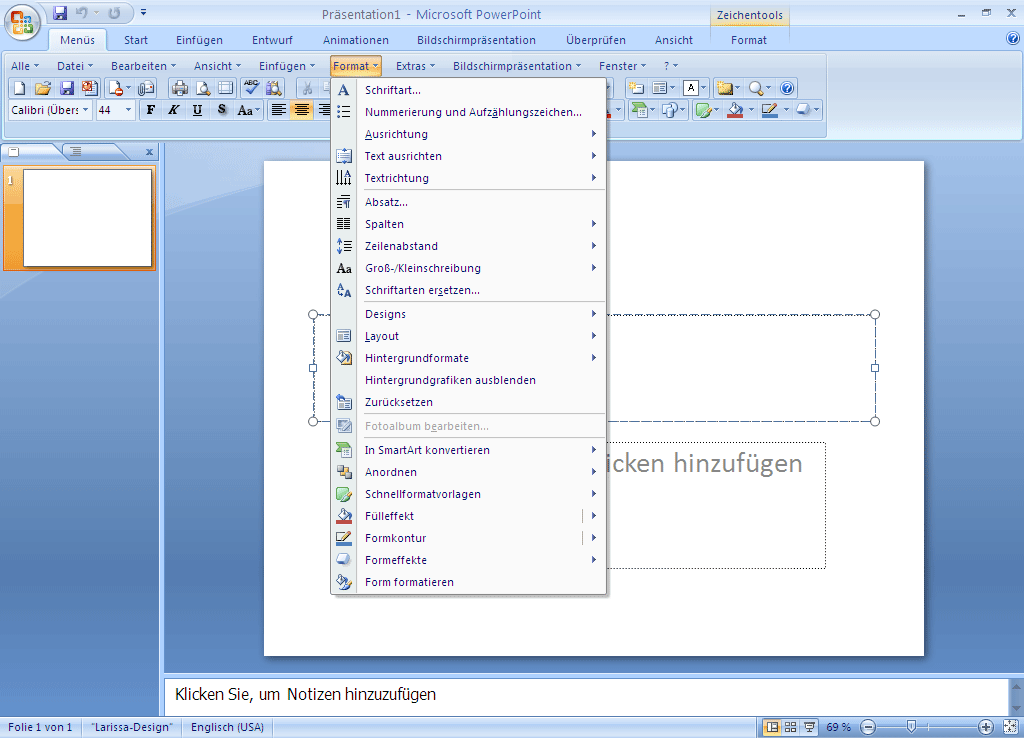Click zoom in plus button
The width and height of the screenshot is (1024, 738).
(x=985, y=727)
